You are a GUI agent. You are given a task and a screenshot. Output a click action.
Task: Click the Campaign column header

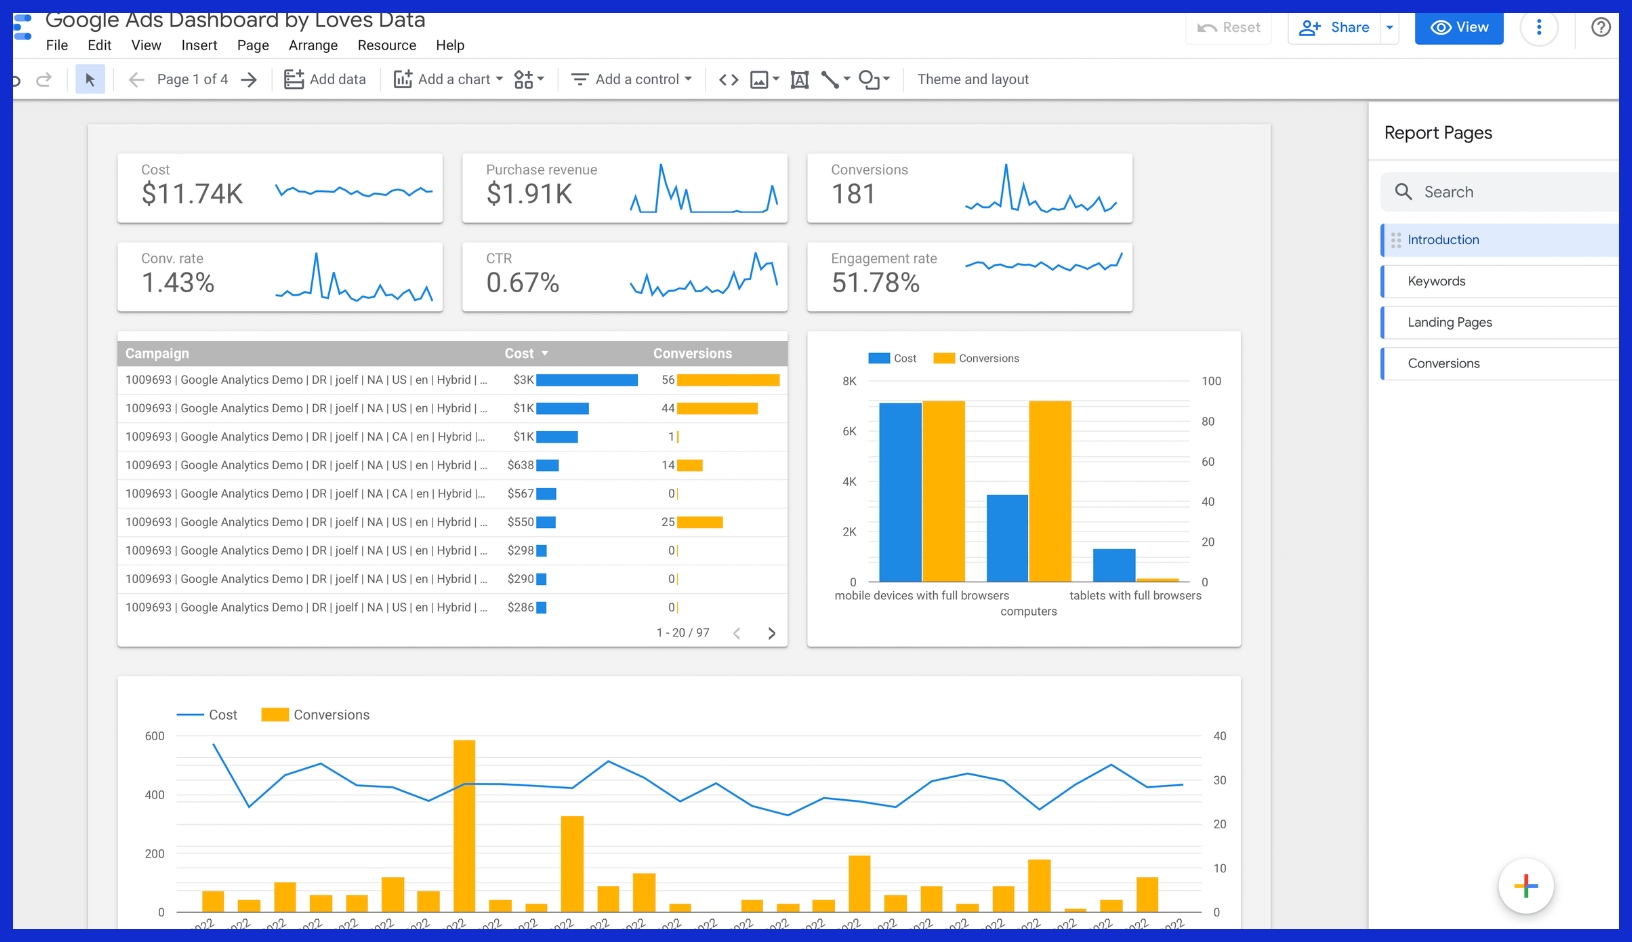tap(157, 353)
